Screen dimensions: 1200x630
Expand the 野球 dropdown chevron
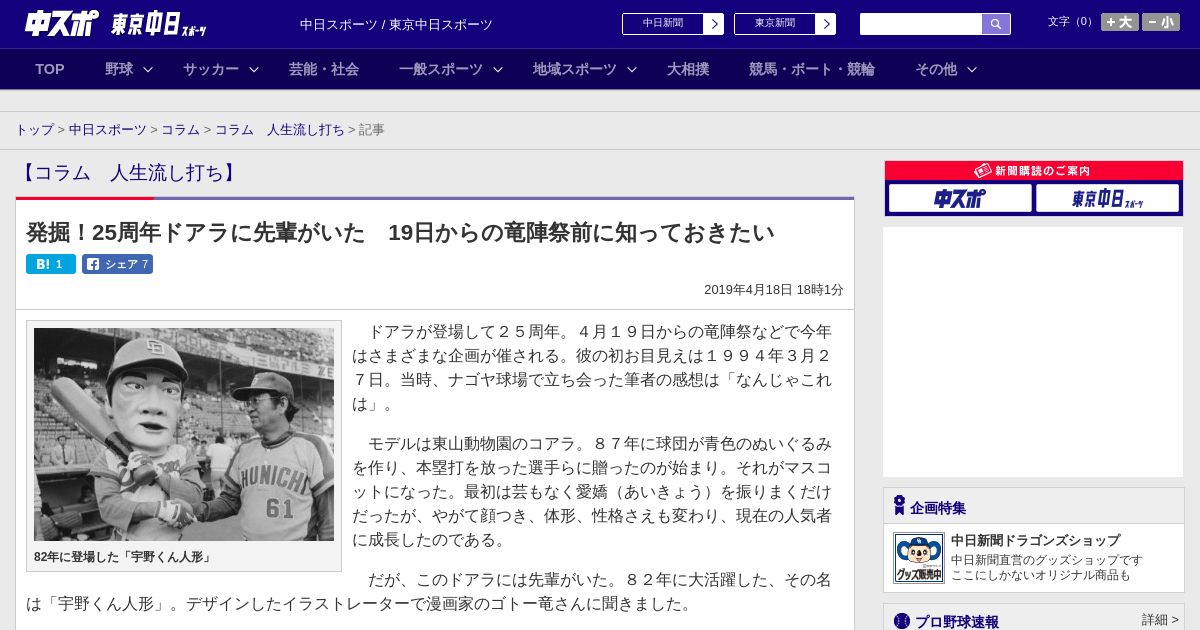(148, 69)
